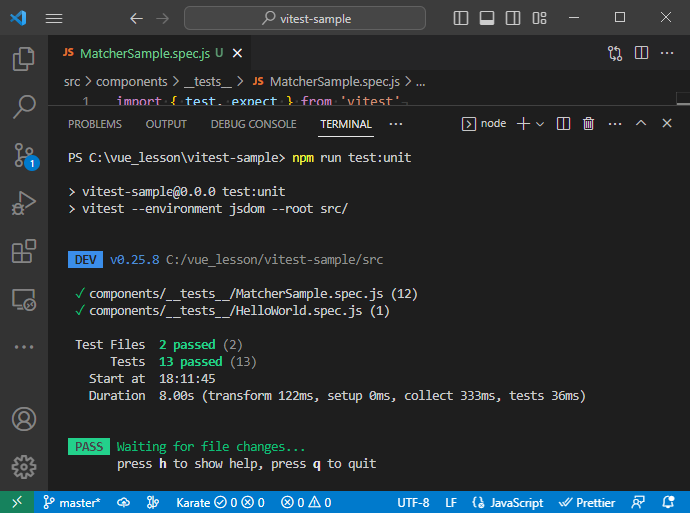Kill the terminal with trash icon
690x513 pixels.
(588, 124)
